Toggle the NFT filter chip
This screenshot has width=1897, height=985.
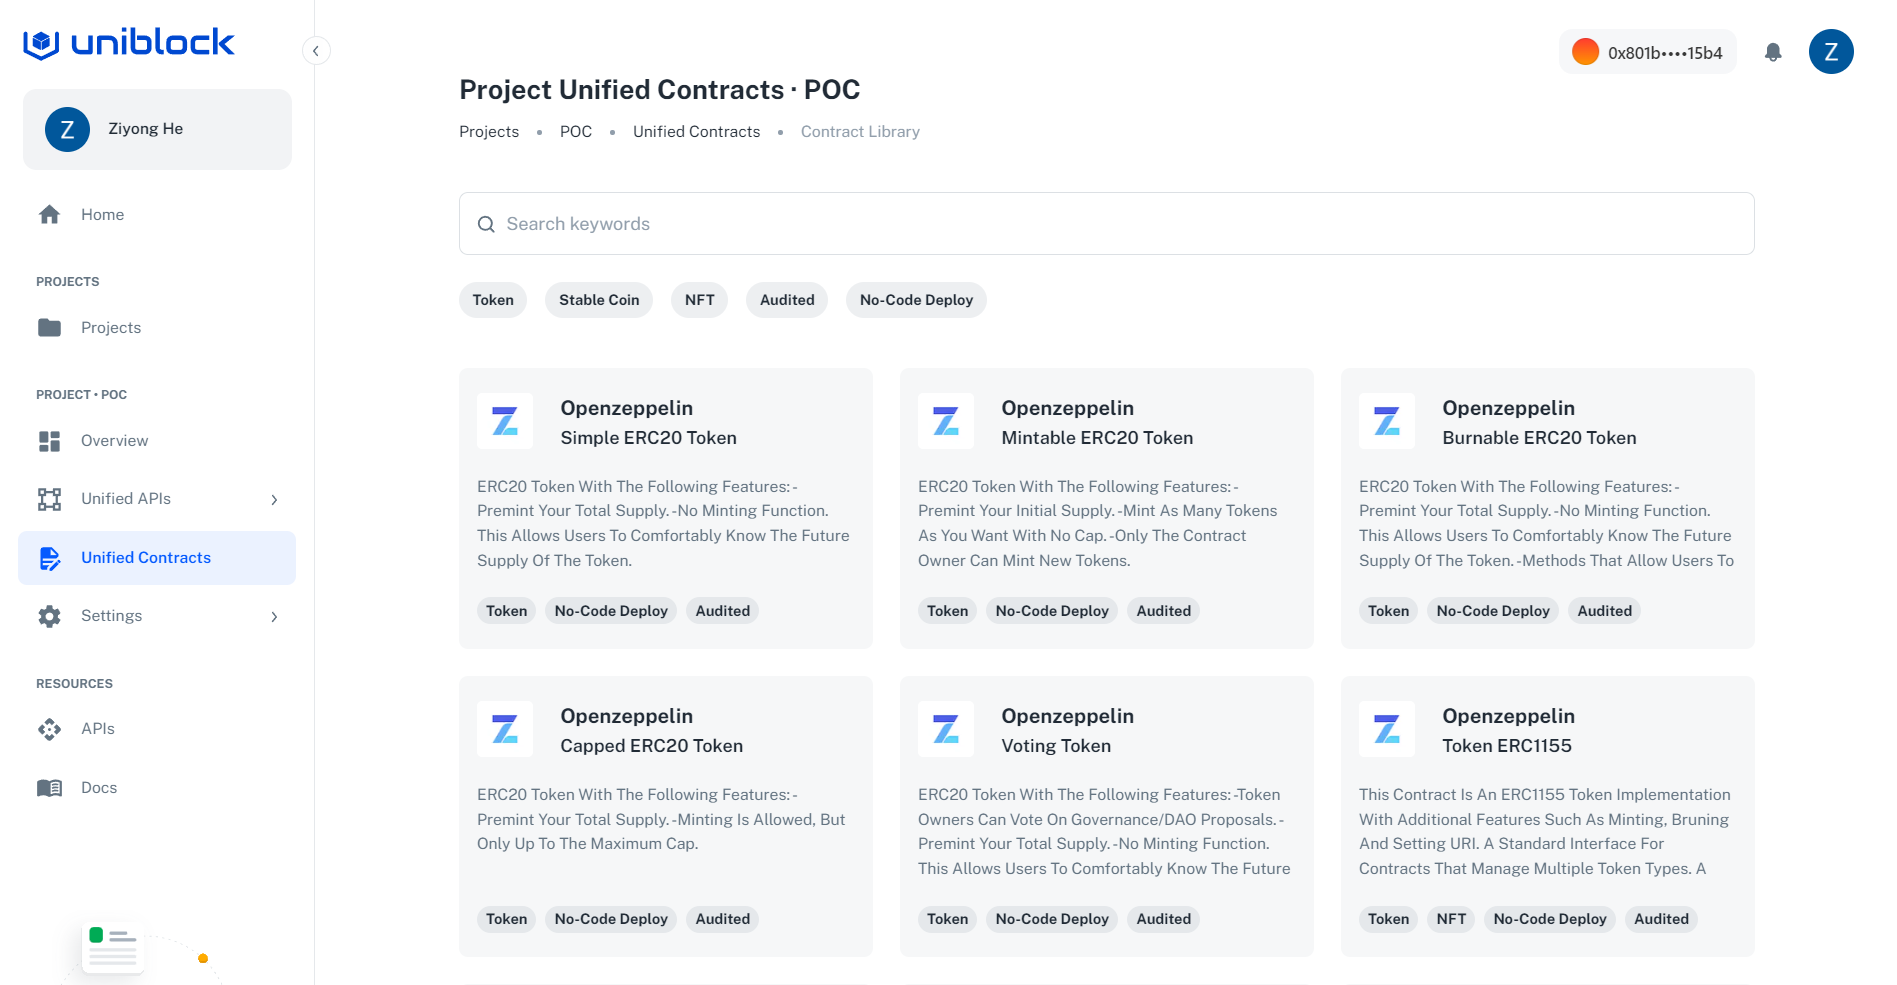pyautogui.click(x=699, y=300)
